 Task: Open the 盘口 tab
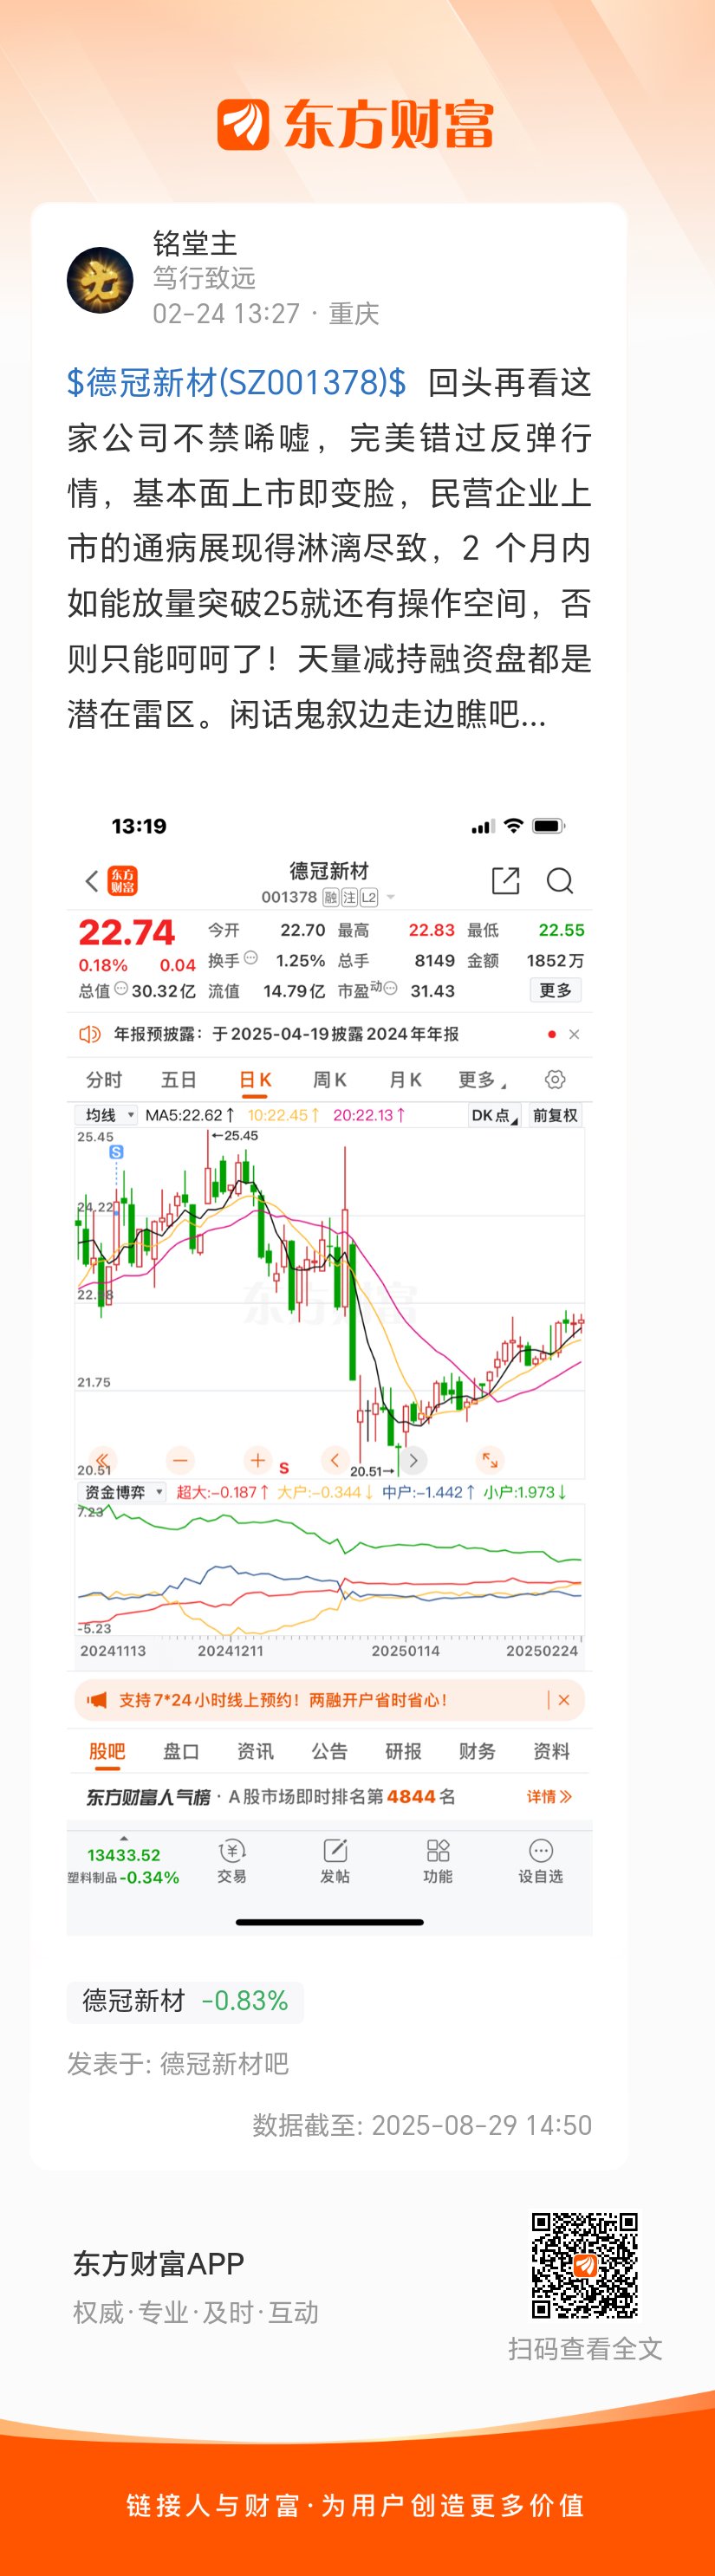point(181,1751)
